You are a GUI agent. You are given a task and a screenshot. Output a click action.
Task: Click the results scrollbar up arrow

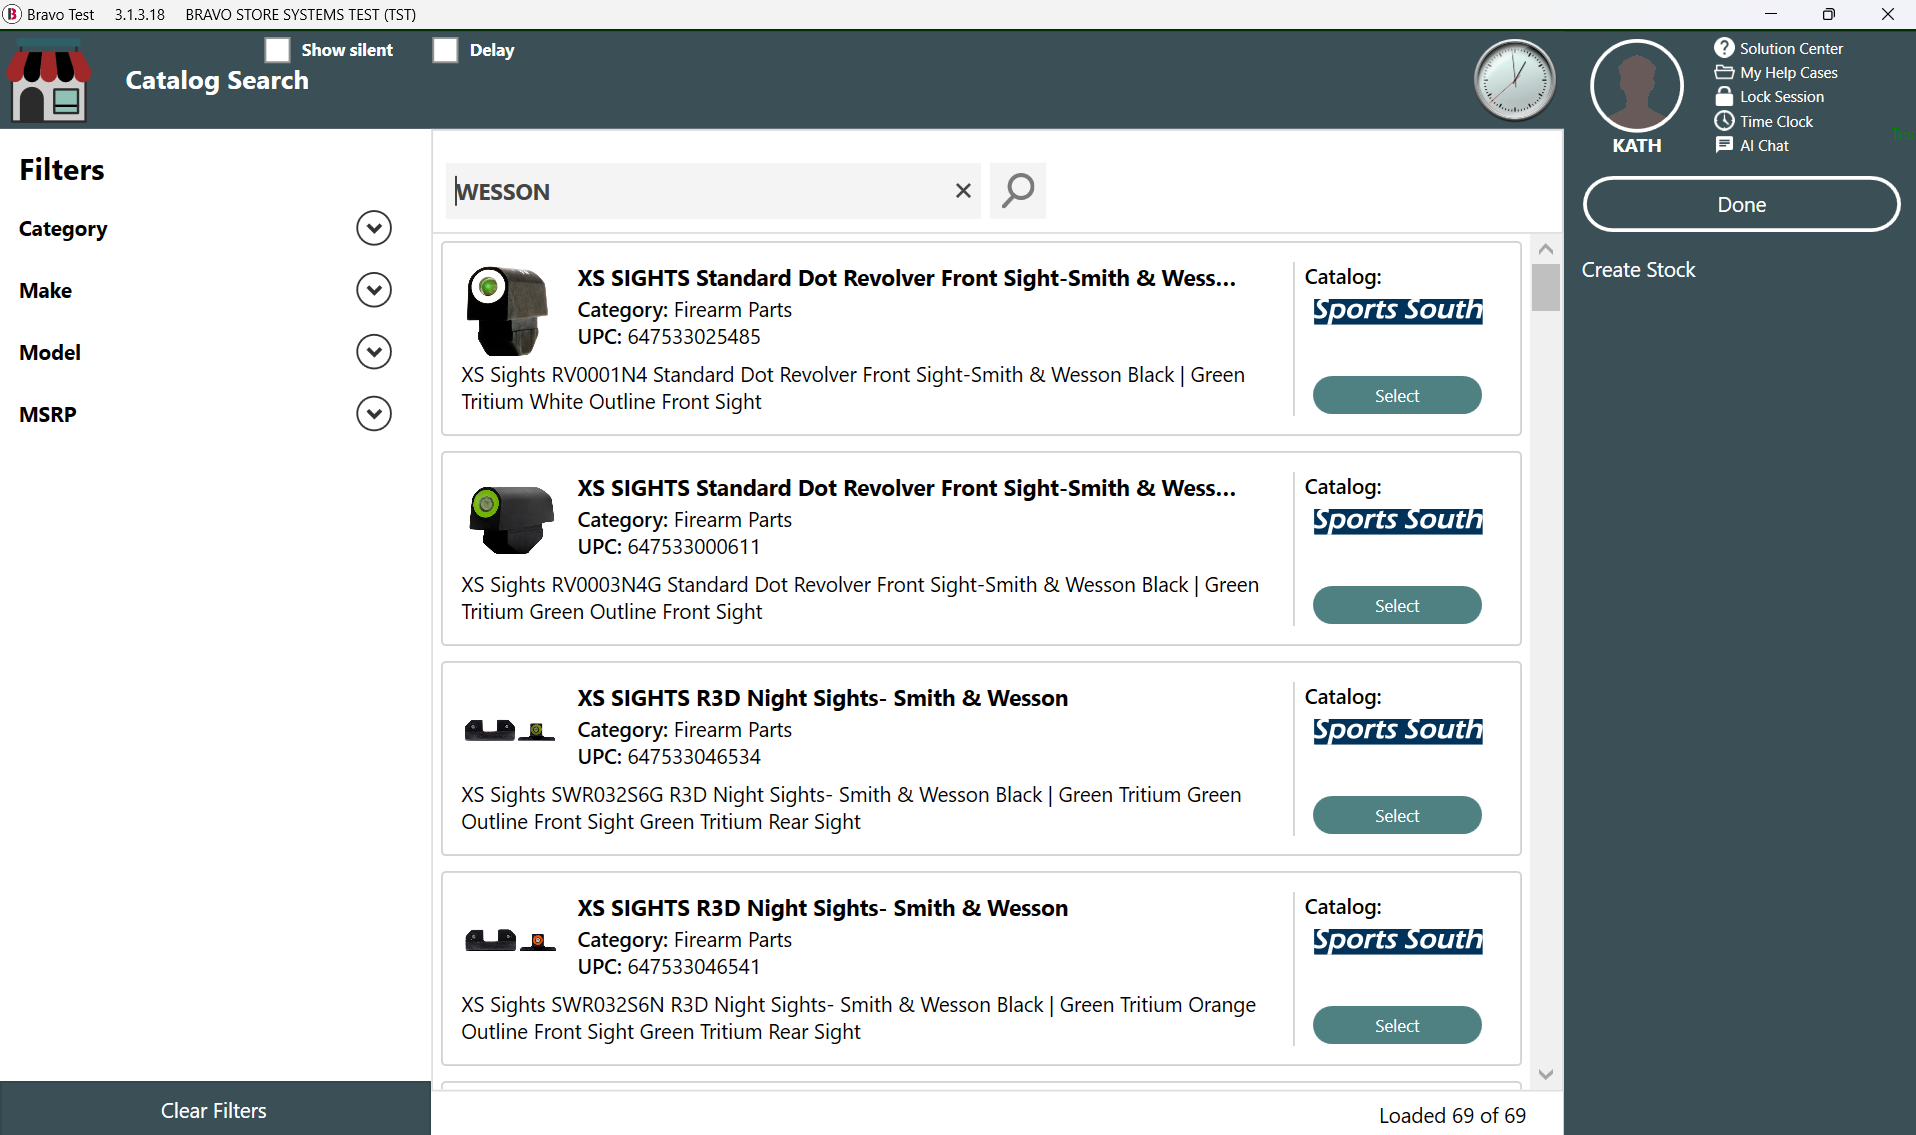pos(1546,249)
